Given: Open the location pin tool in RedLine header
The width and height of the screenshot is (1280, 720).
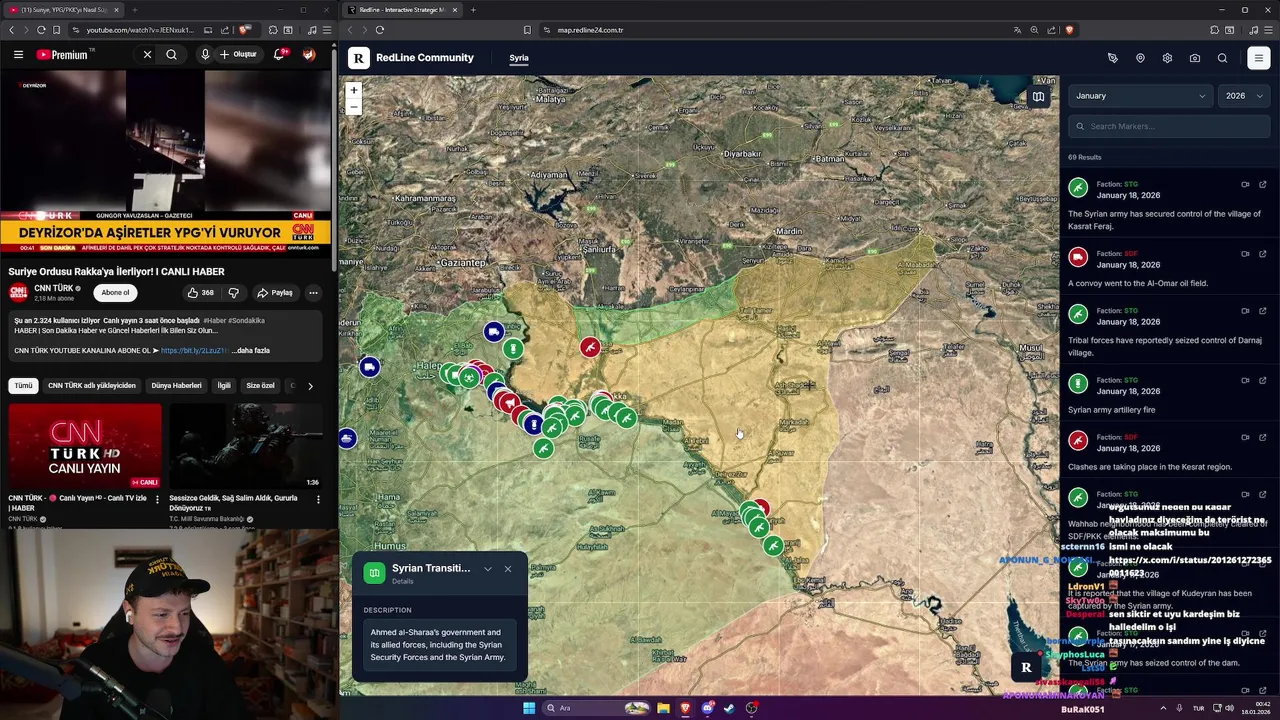Looking at the screenshot, I should click(x=1140, y=58).
